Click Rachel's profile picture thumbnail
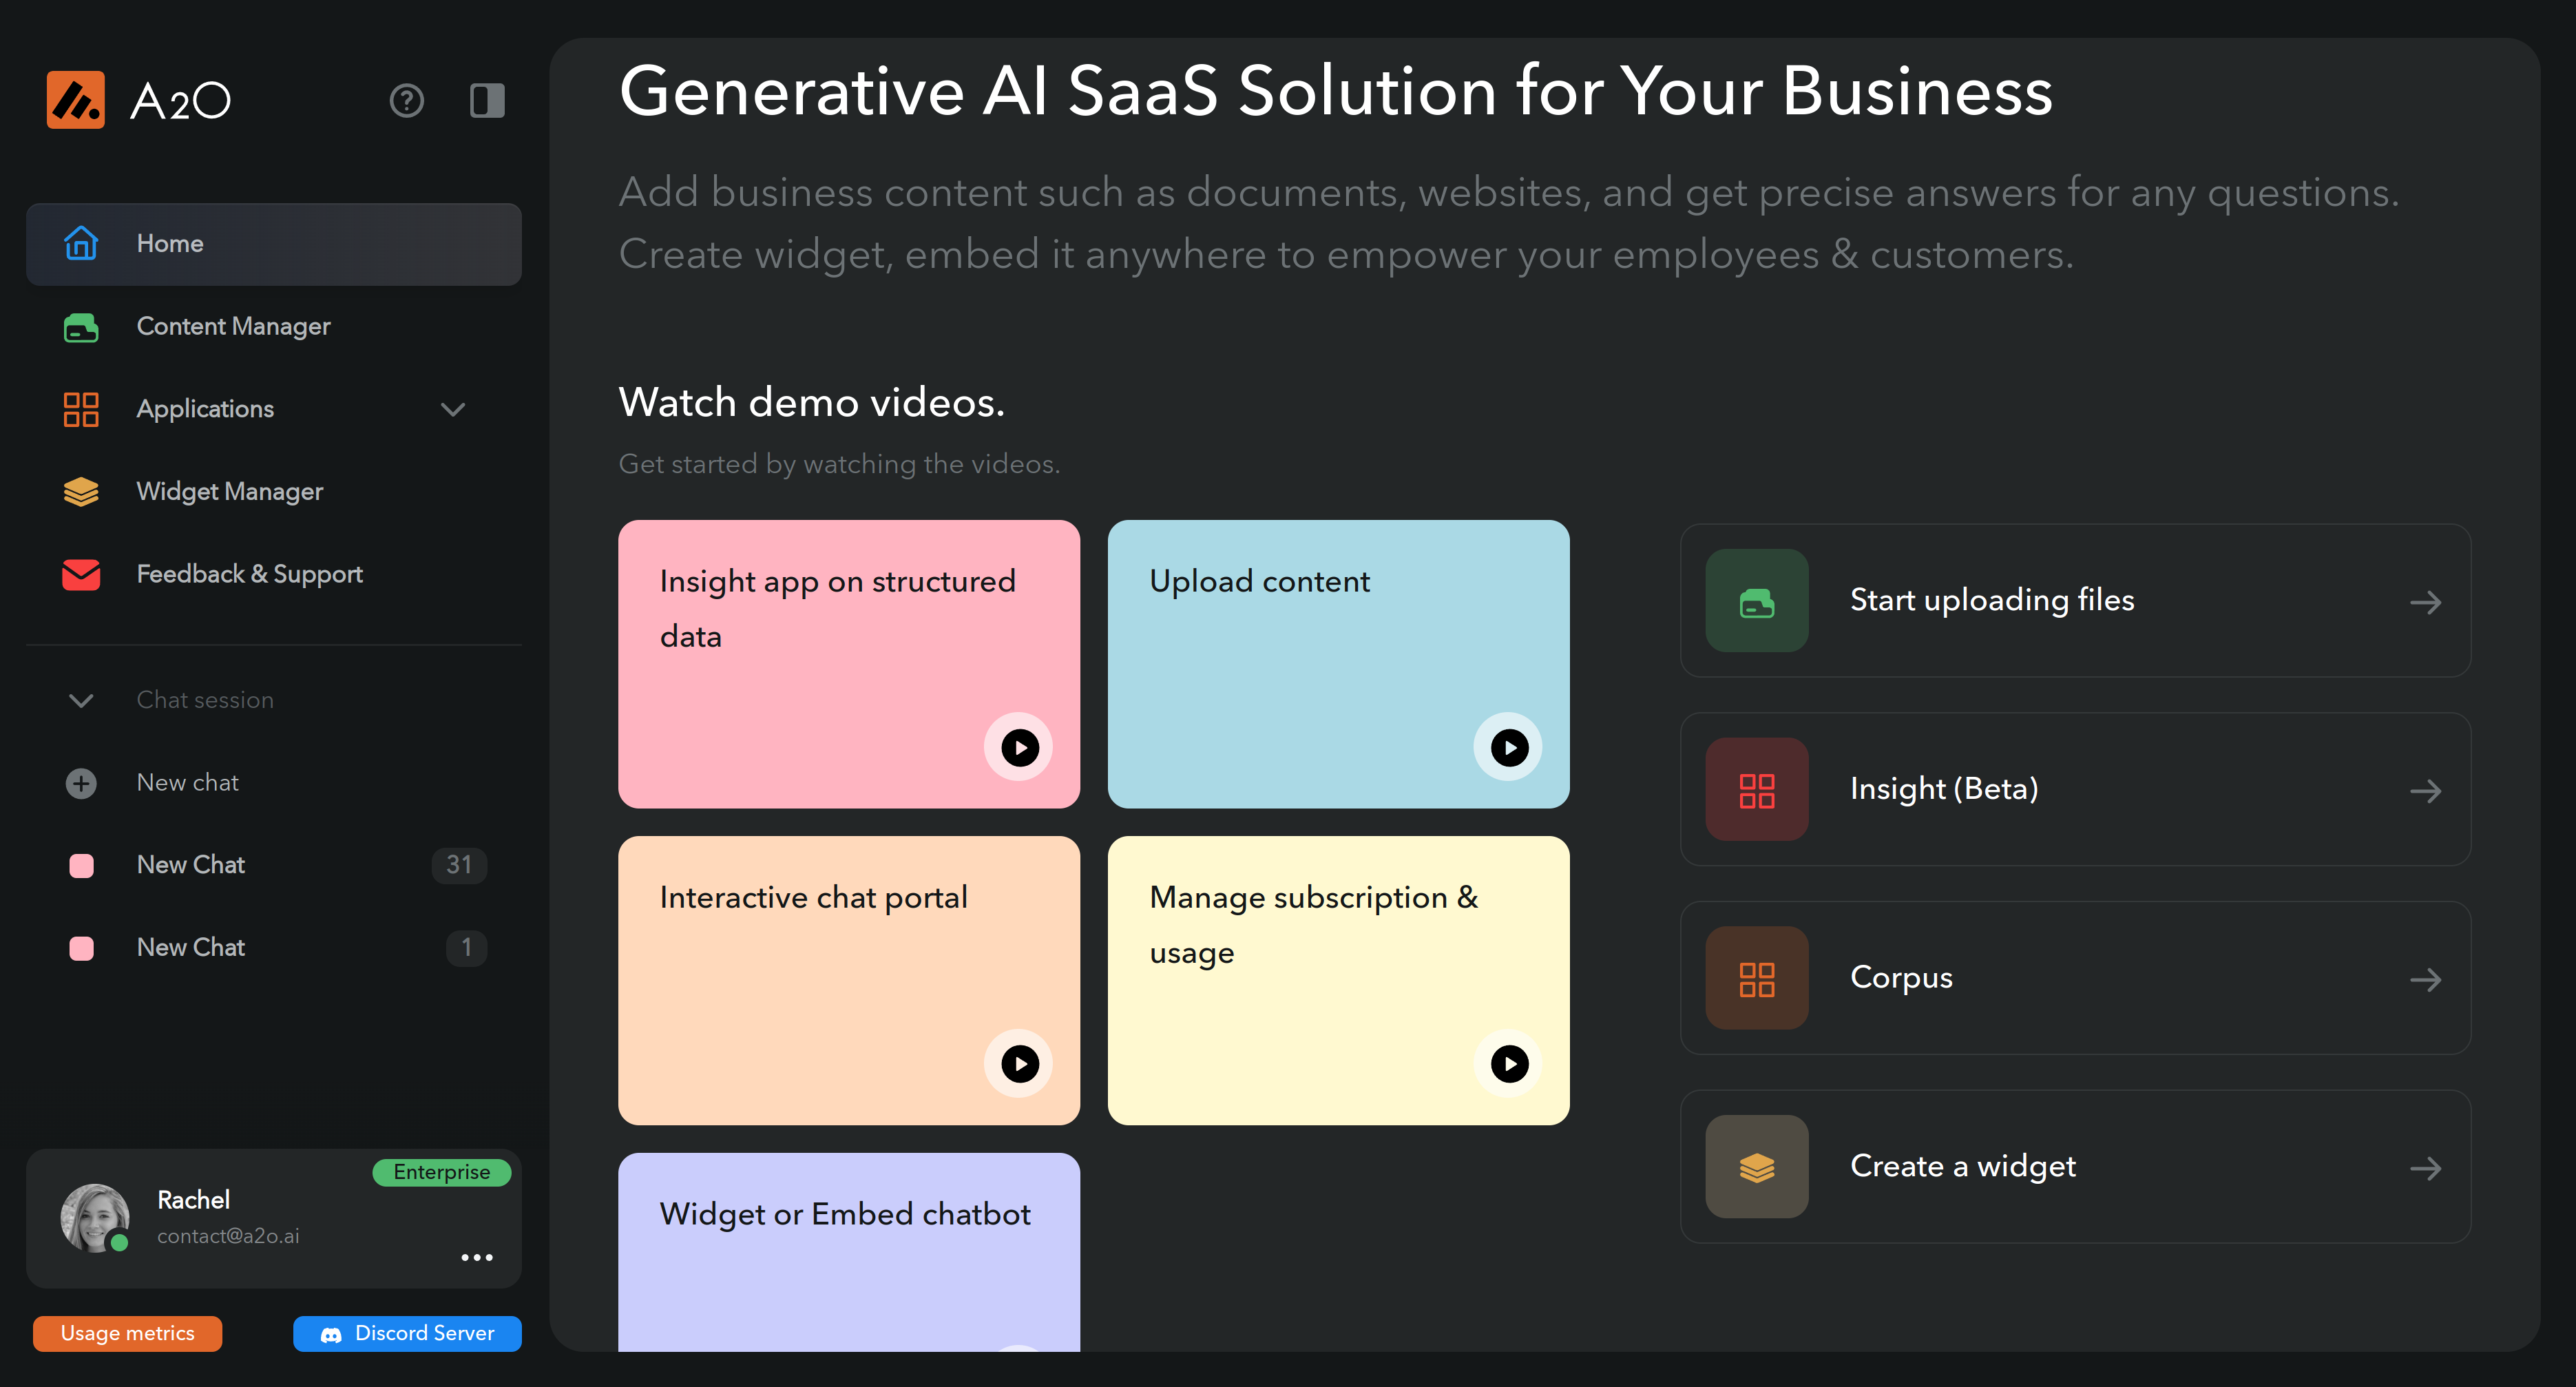This screenshot has width=2576, height=1387. pos(95,1217)
